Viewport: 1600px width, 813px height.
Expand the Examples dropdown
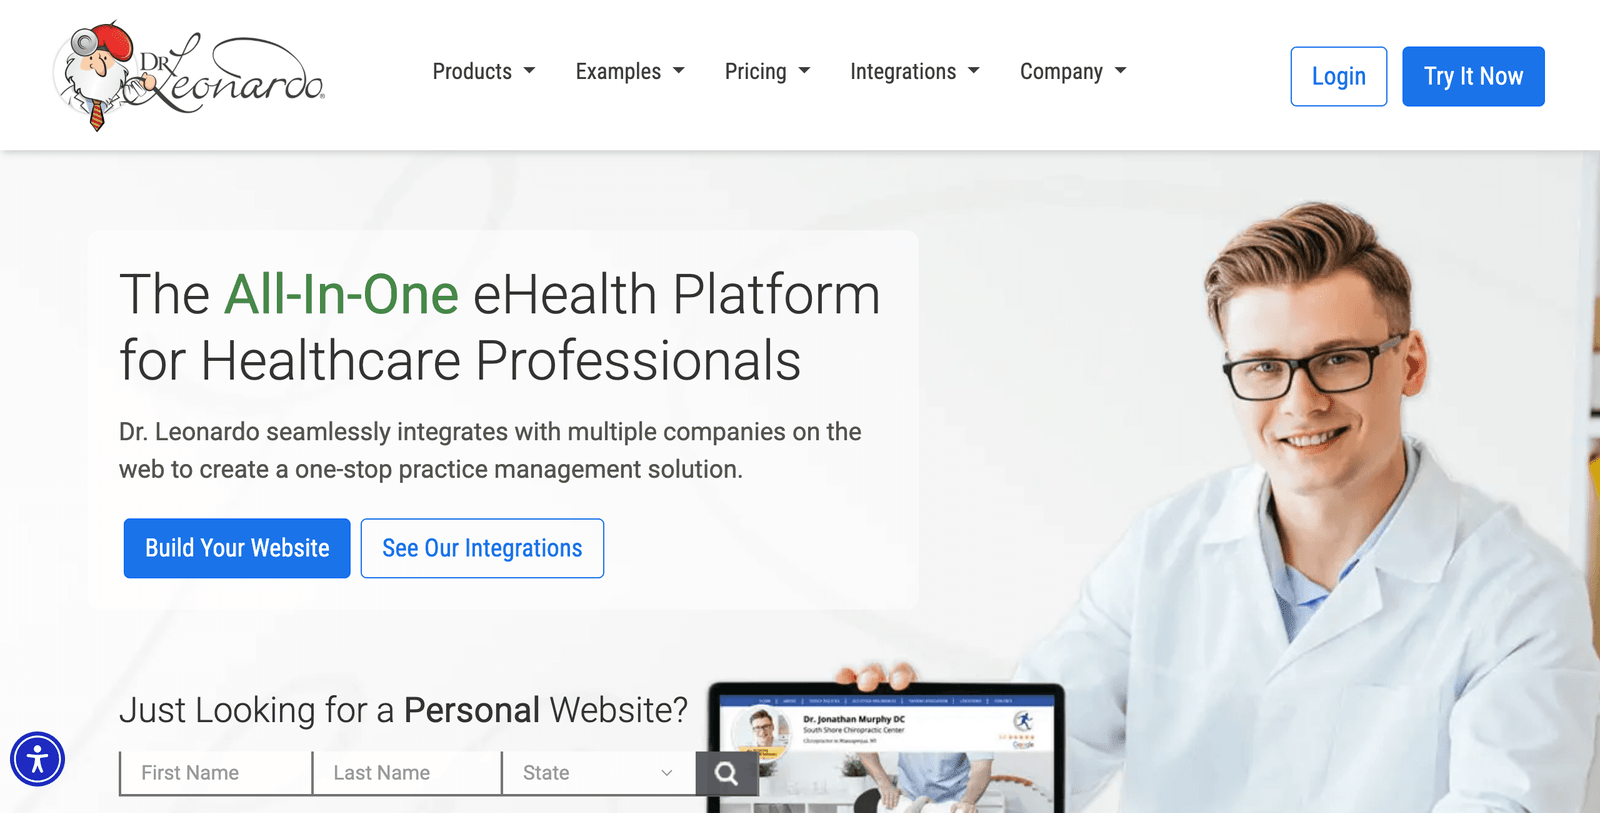630,72
